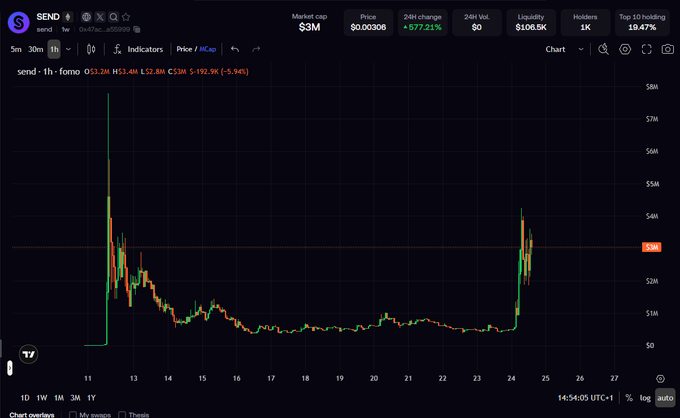Switch chart to Price mode
The width and height of the screenshot is (680, 418).
pos(184,49)
